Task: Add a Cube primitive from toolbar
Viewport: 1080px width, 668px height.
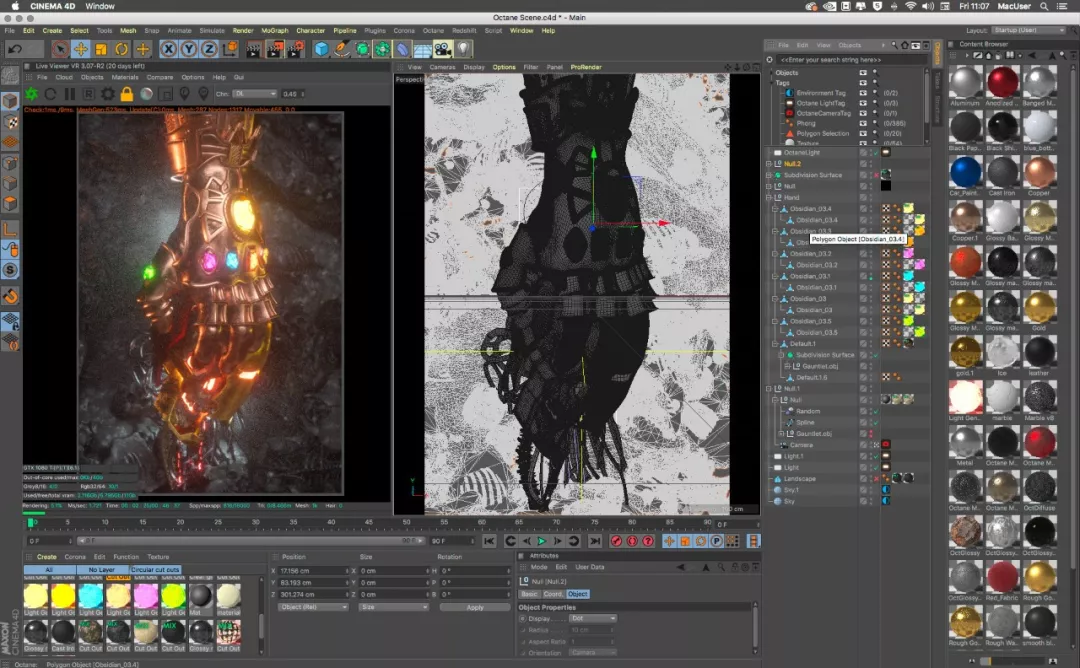Action: point(321,49)
